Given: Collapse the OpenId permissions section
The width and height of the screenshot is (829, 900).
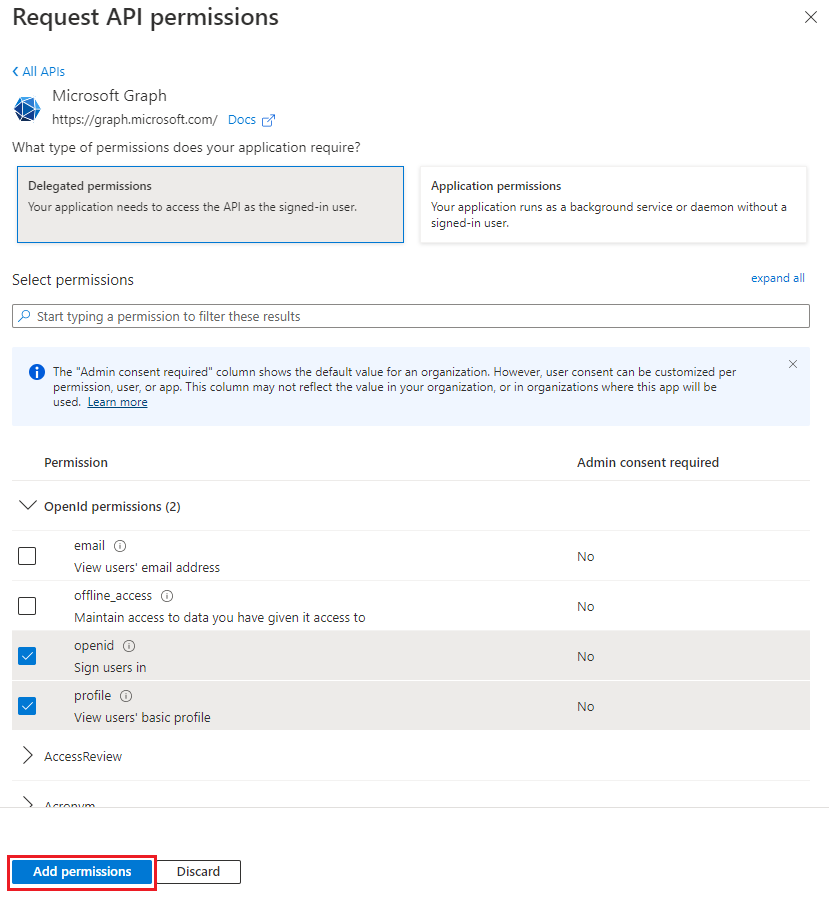Looking at the screenshot, I should pyautogui.click(x=28, y=505).
